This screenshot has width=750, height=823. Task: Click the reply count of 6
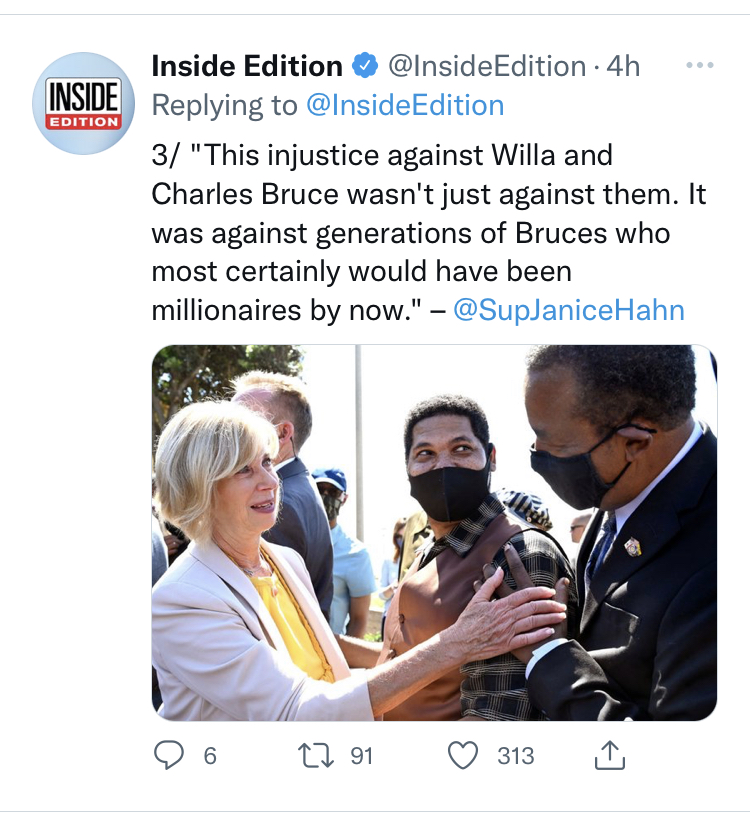209,756
